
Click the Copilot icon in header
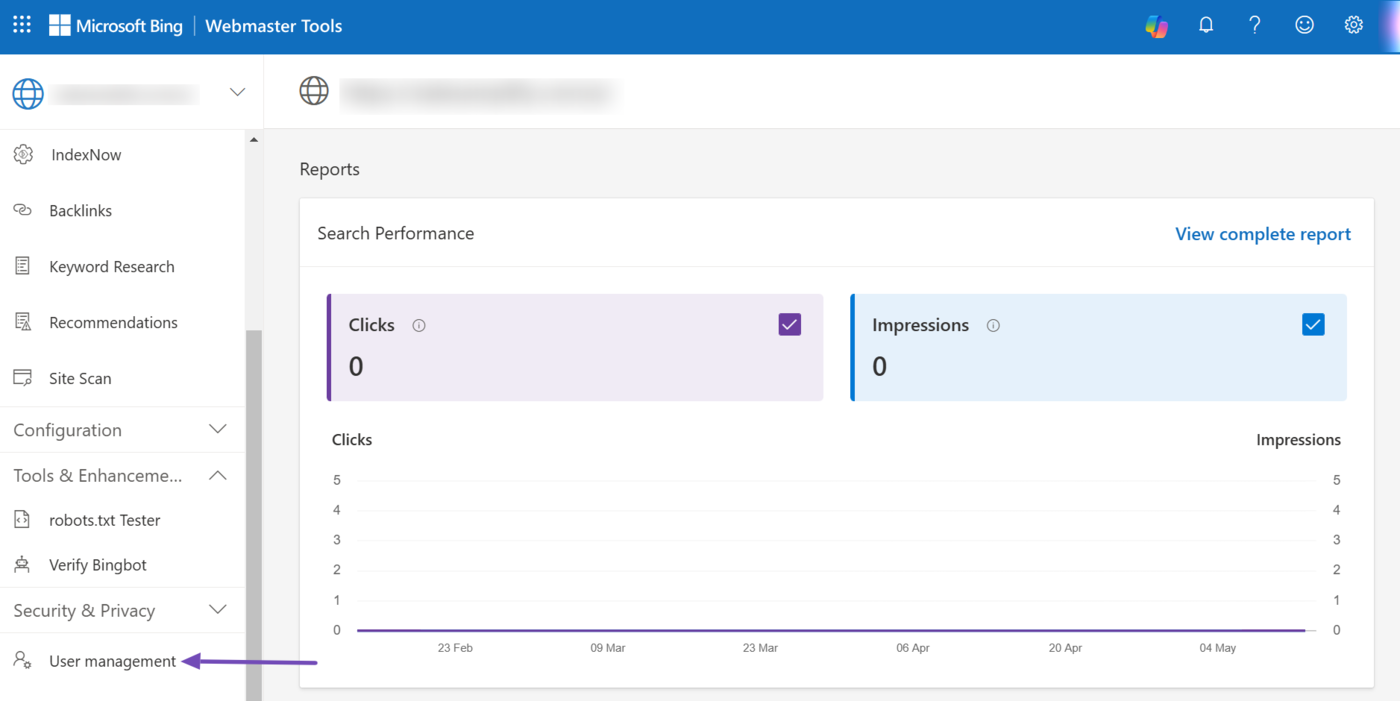1156,26
